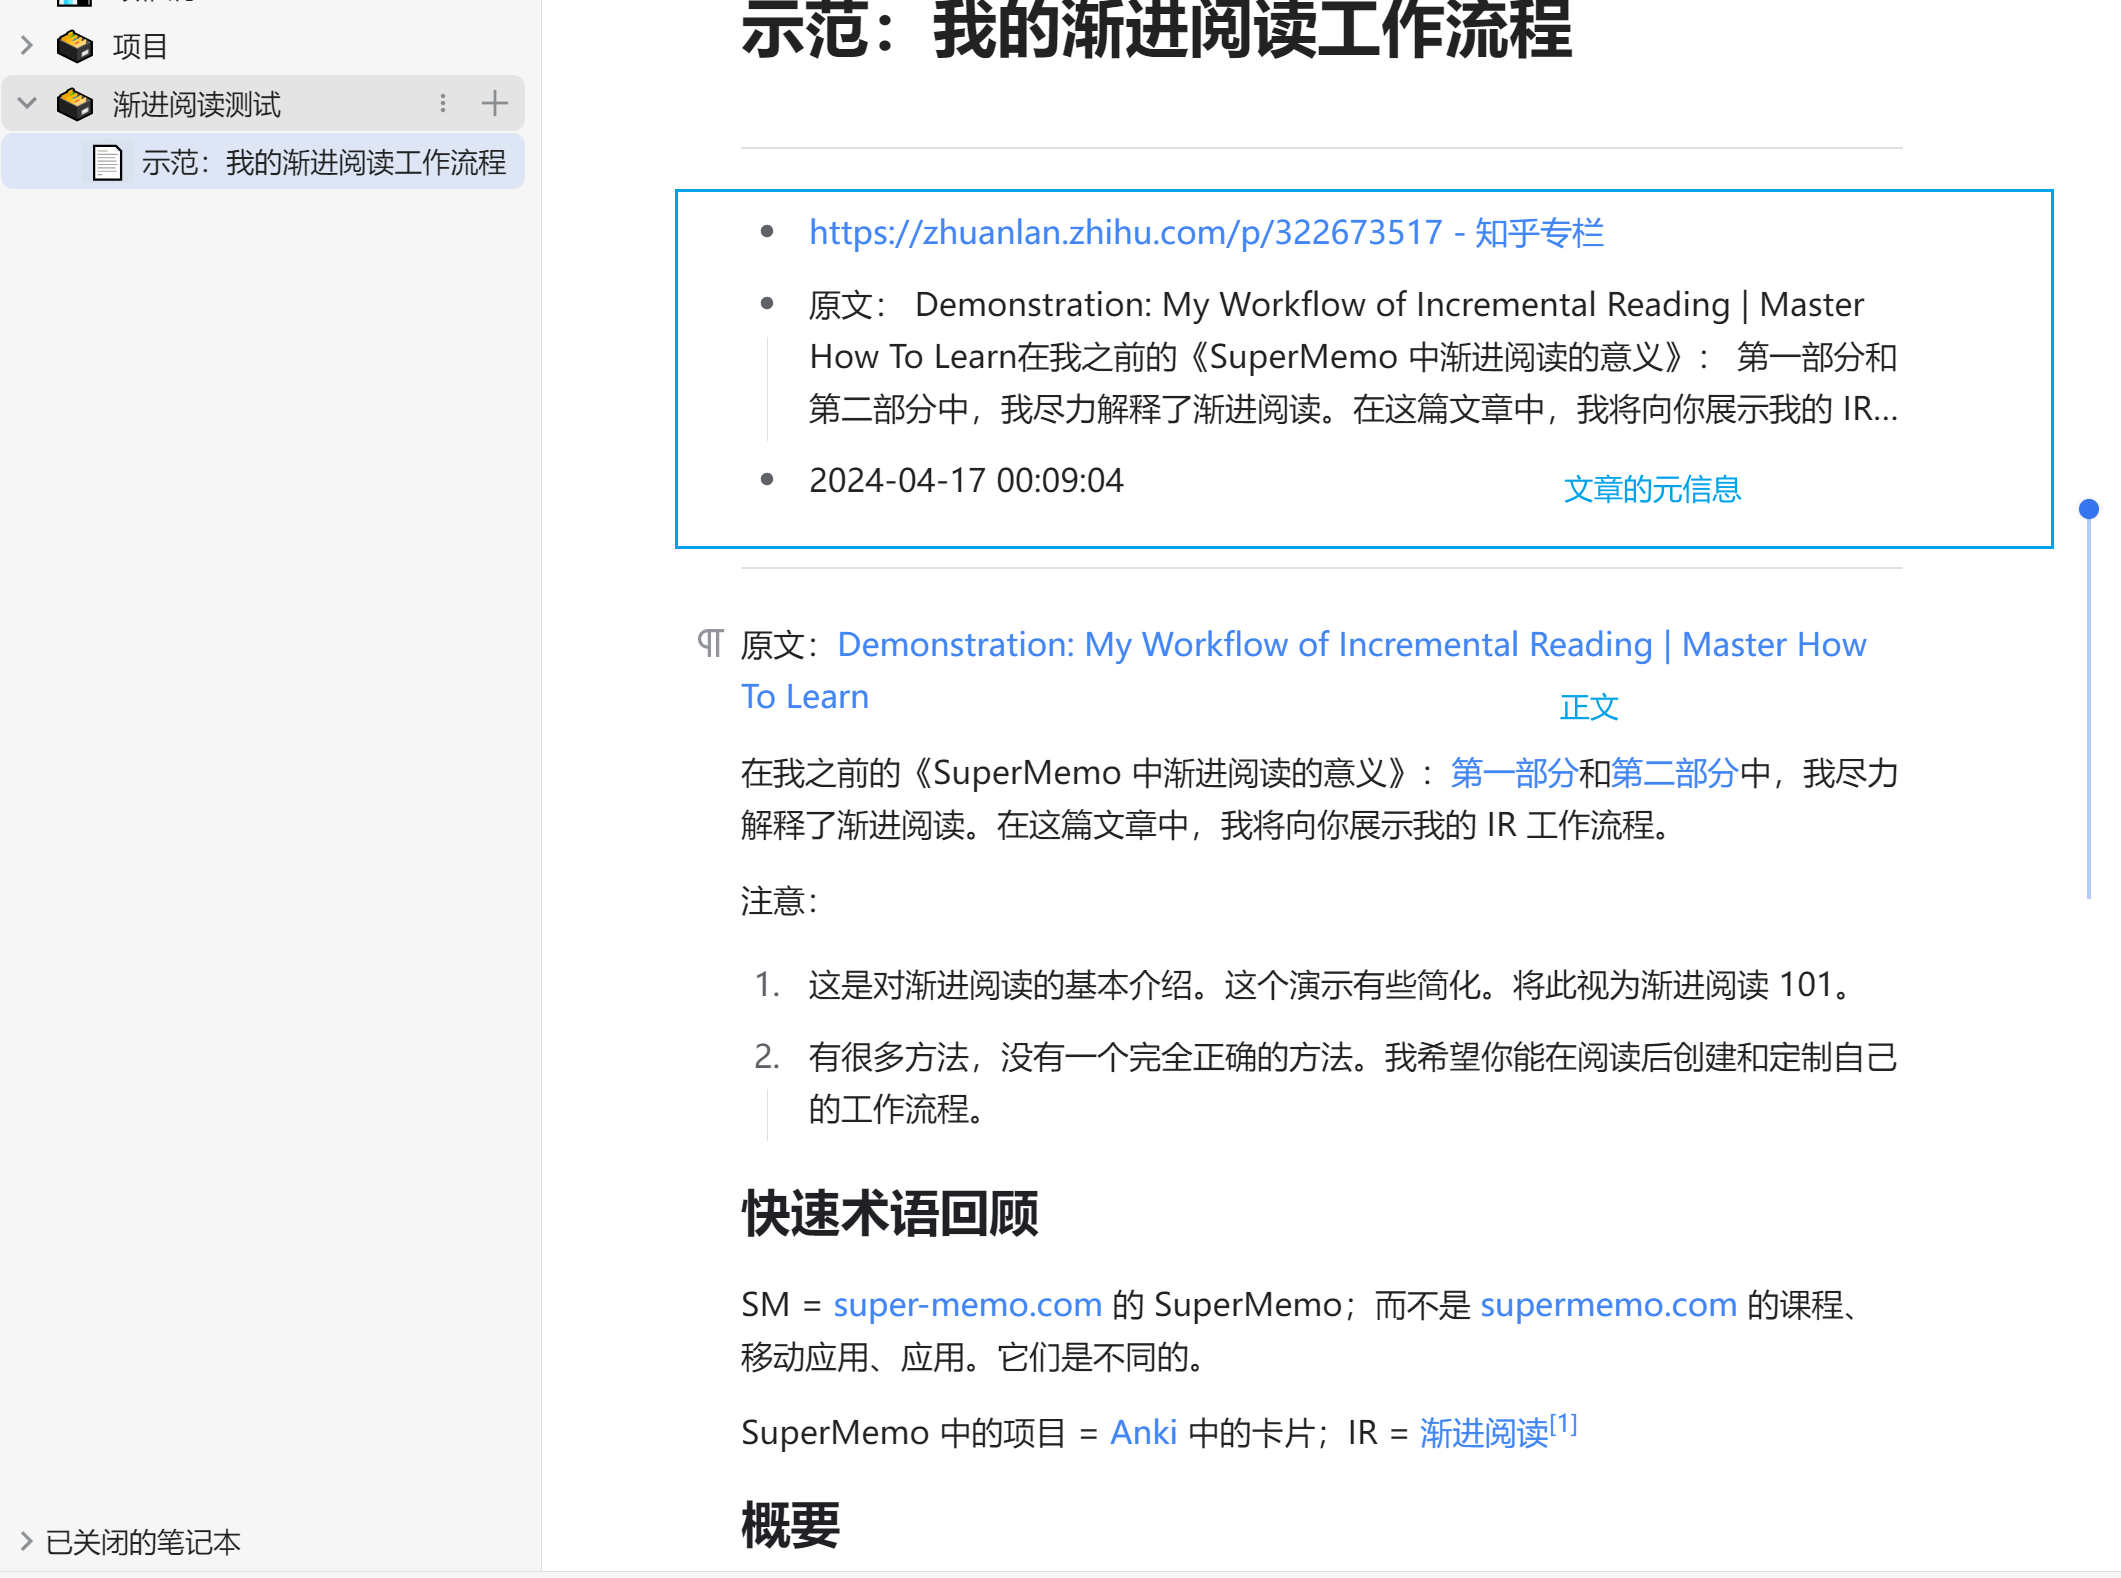The width and height of the screenshot is (2121, 1578).
Task: Collapse the 渐进阅读测试 notebook
Action: pos(27,103)
